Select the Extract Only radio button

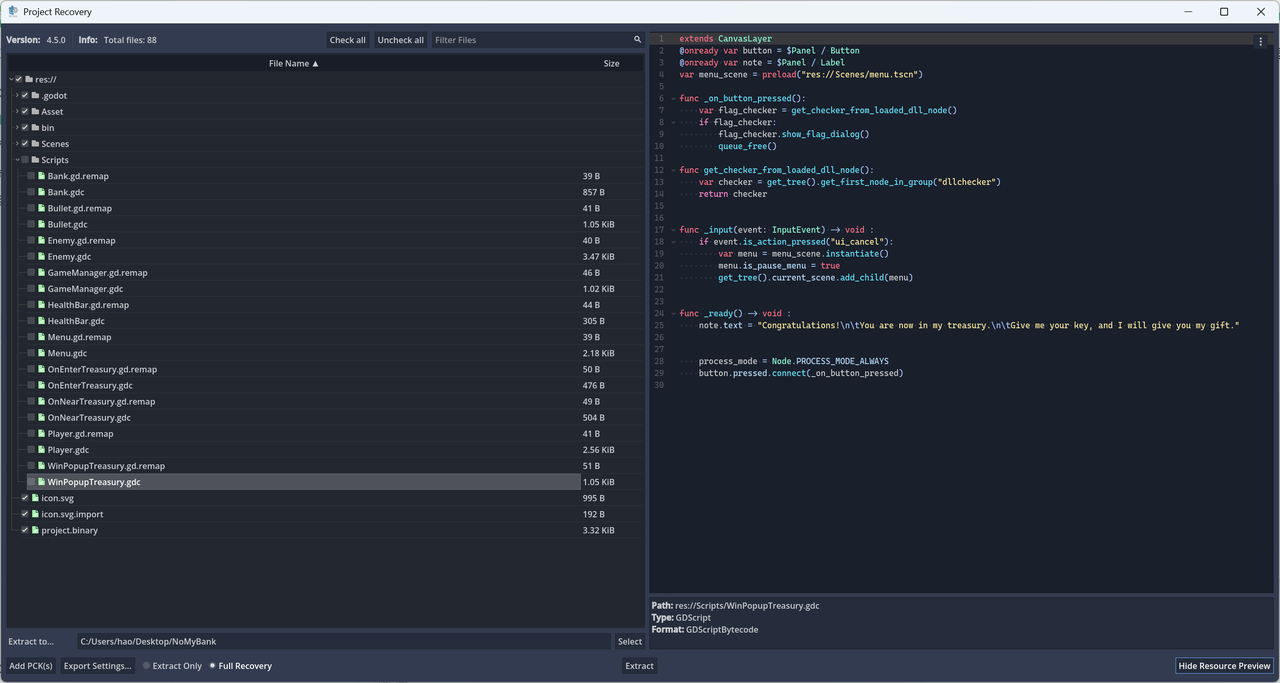[147, 666]
